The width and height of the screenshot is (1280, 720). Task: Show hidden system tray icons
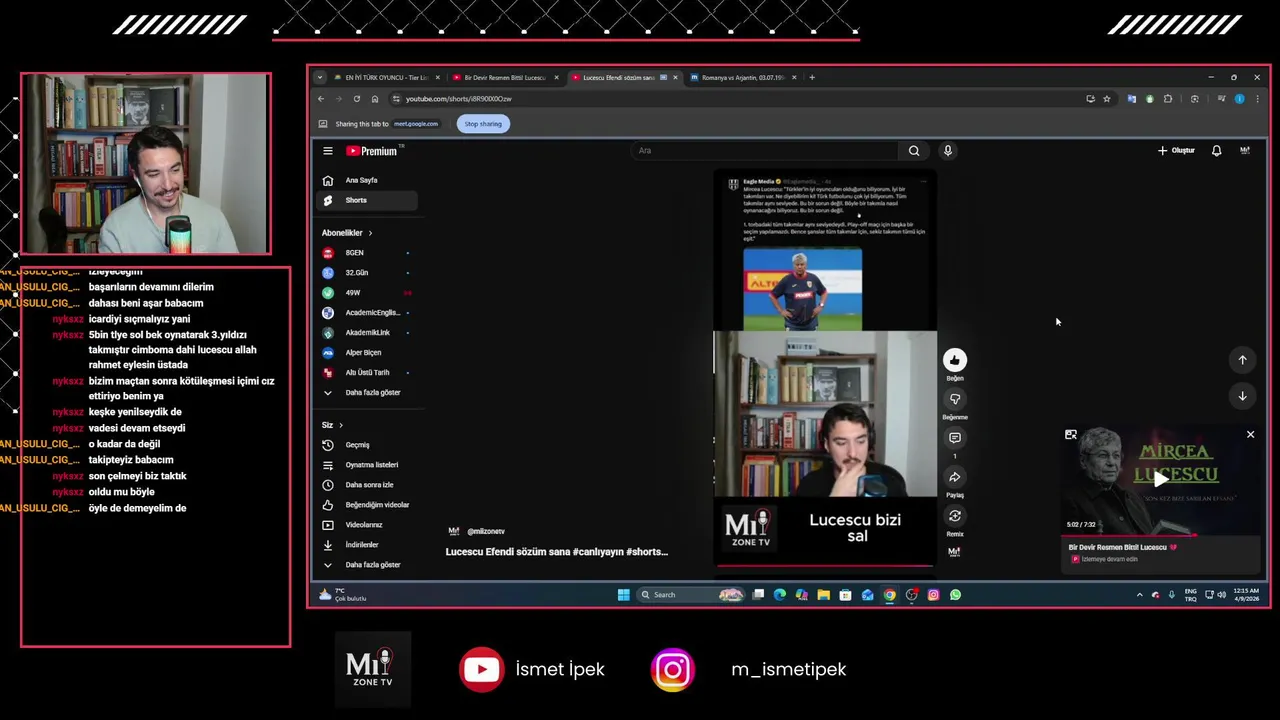(x=1139, y=595)
